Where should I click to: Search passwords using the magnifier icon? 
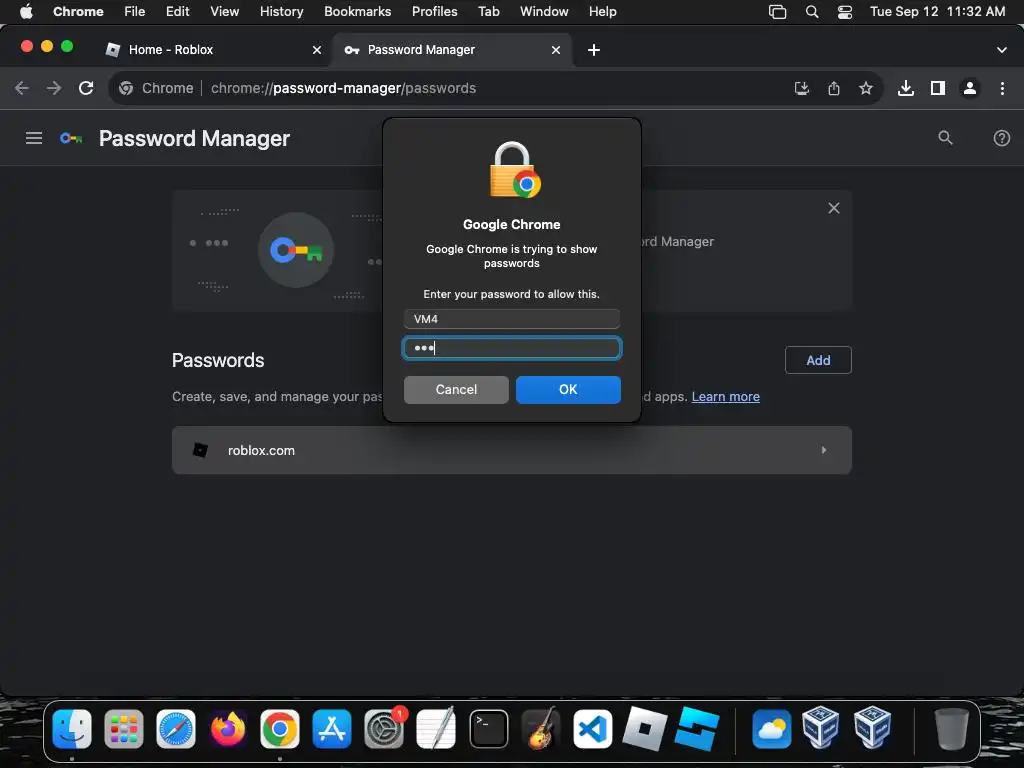pos(945,138)
